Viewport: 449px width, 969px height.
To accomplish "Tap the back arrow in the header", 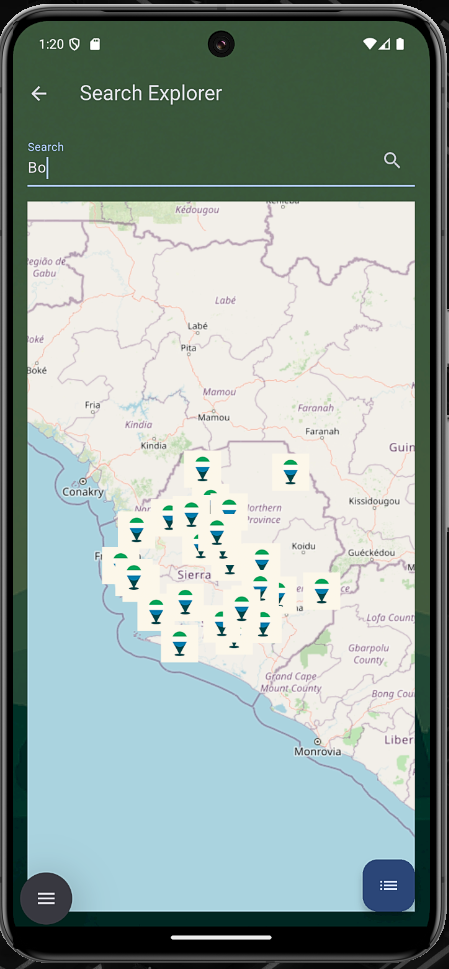I will (x=39, y=93).
